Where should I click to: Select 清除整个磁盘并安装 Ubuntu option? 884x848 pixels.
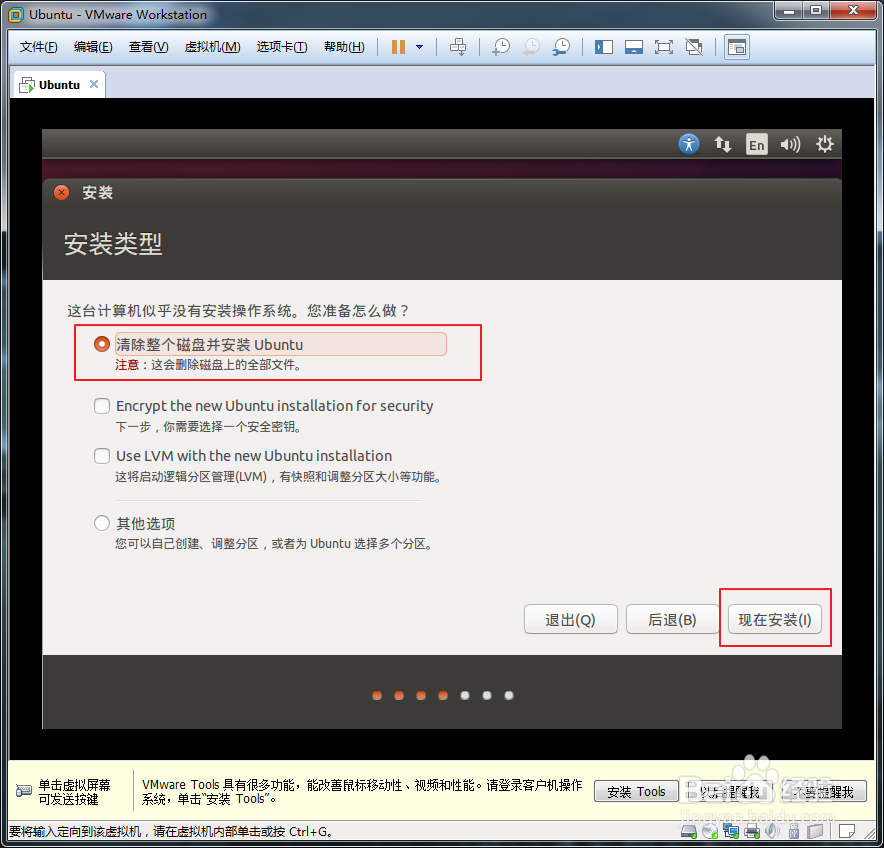(x=101, y=343)
